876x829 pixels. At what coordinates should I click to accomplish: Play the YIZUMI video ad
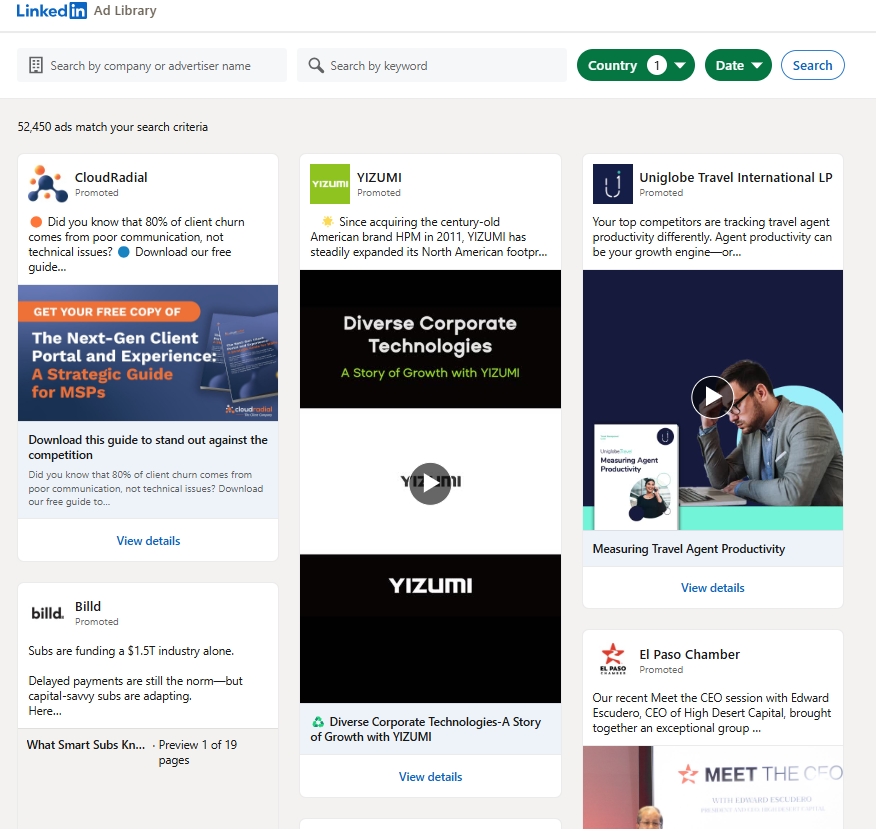(x=430, y=484)
